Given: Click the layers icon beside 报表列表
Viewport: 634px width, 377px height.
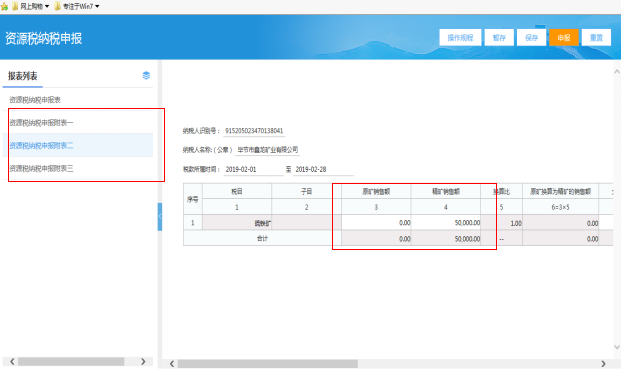Looking at the screenshot, I should coord(146,75).
